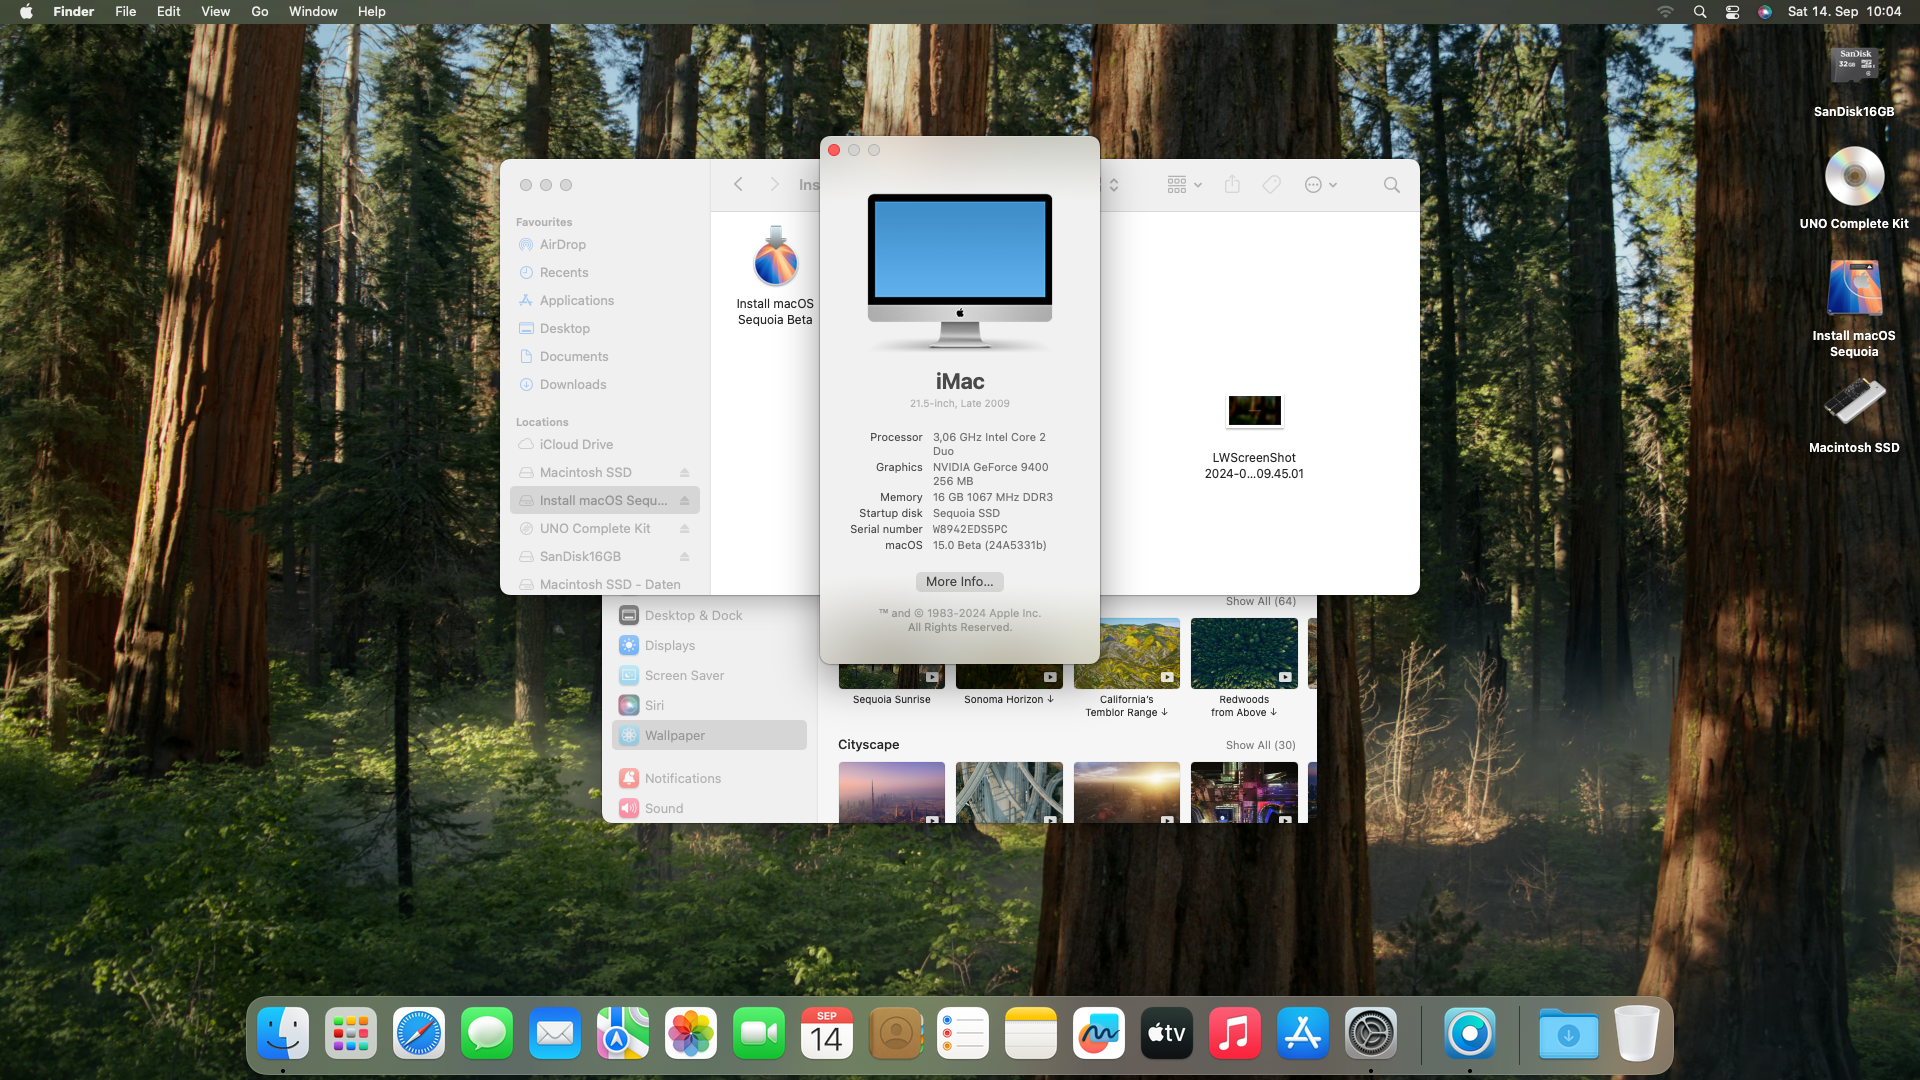Click the view switcher up-down arrows
The image size is (1920, 1080).
click(1113, 185)
